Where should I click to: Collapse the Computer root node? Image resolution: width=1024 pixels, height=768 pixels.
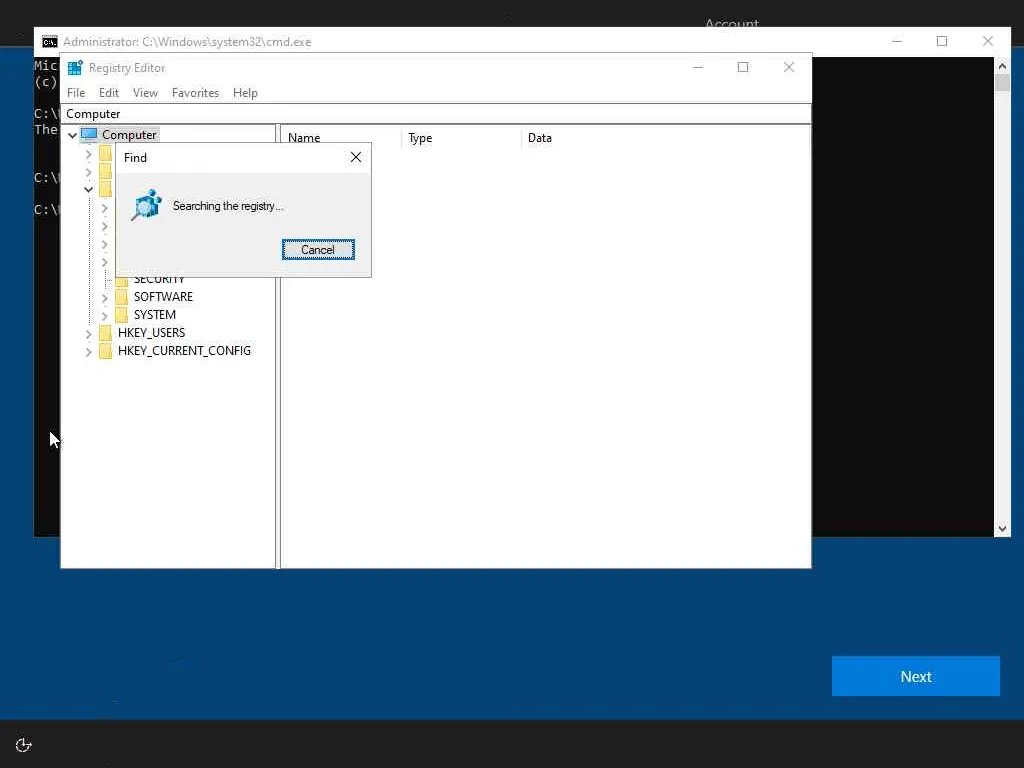point(72,135)
